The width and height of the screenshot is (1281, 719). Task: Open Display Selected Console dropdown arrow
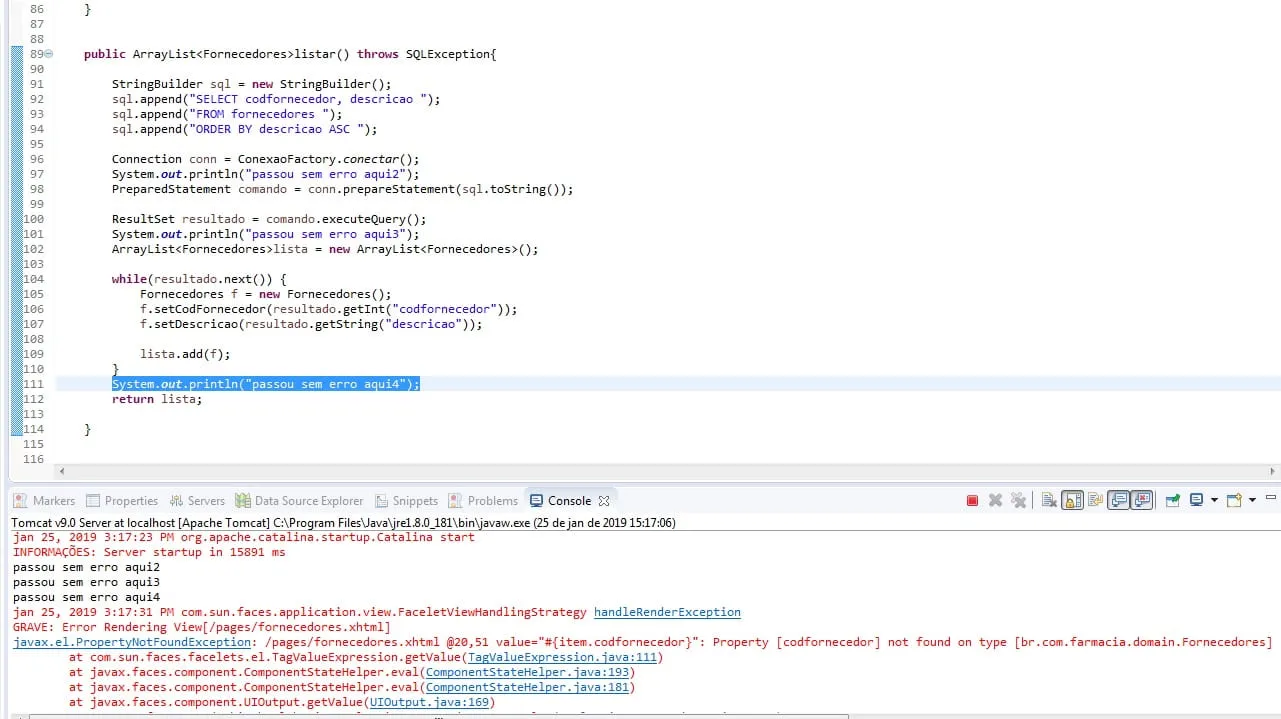point(1214,500)
